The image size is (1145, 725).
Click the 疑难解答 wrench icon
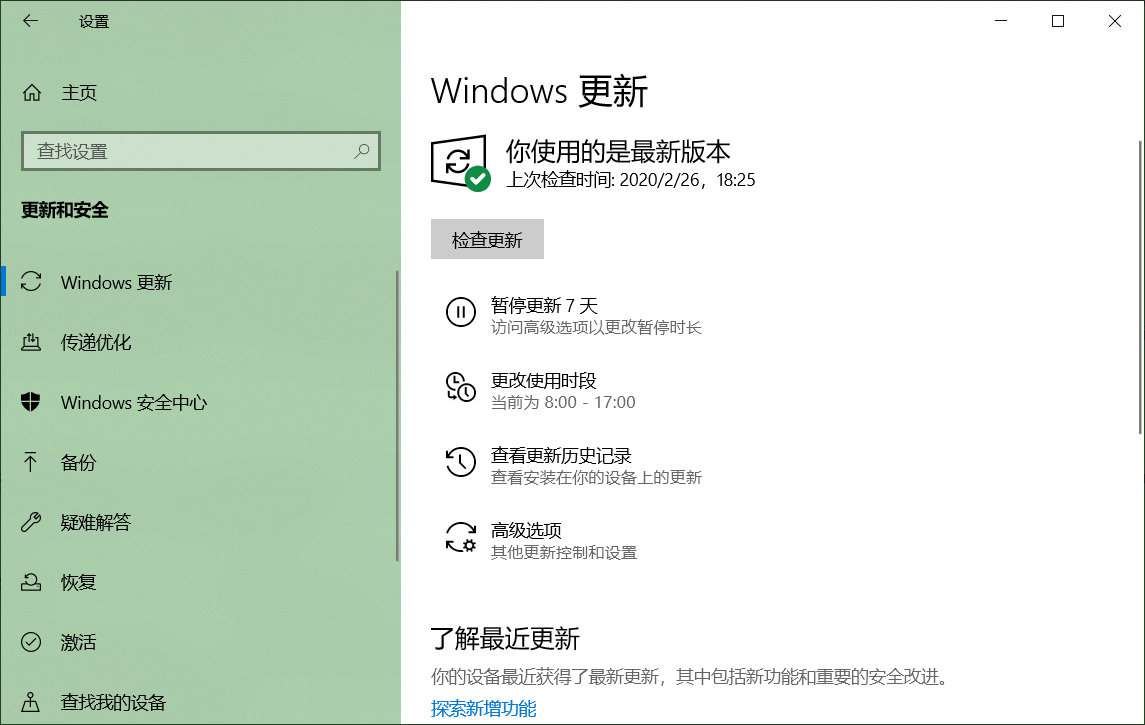pyautogui.click(x=30, y=522)
